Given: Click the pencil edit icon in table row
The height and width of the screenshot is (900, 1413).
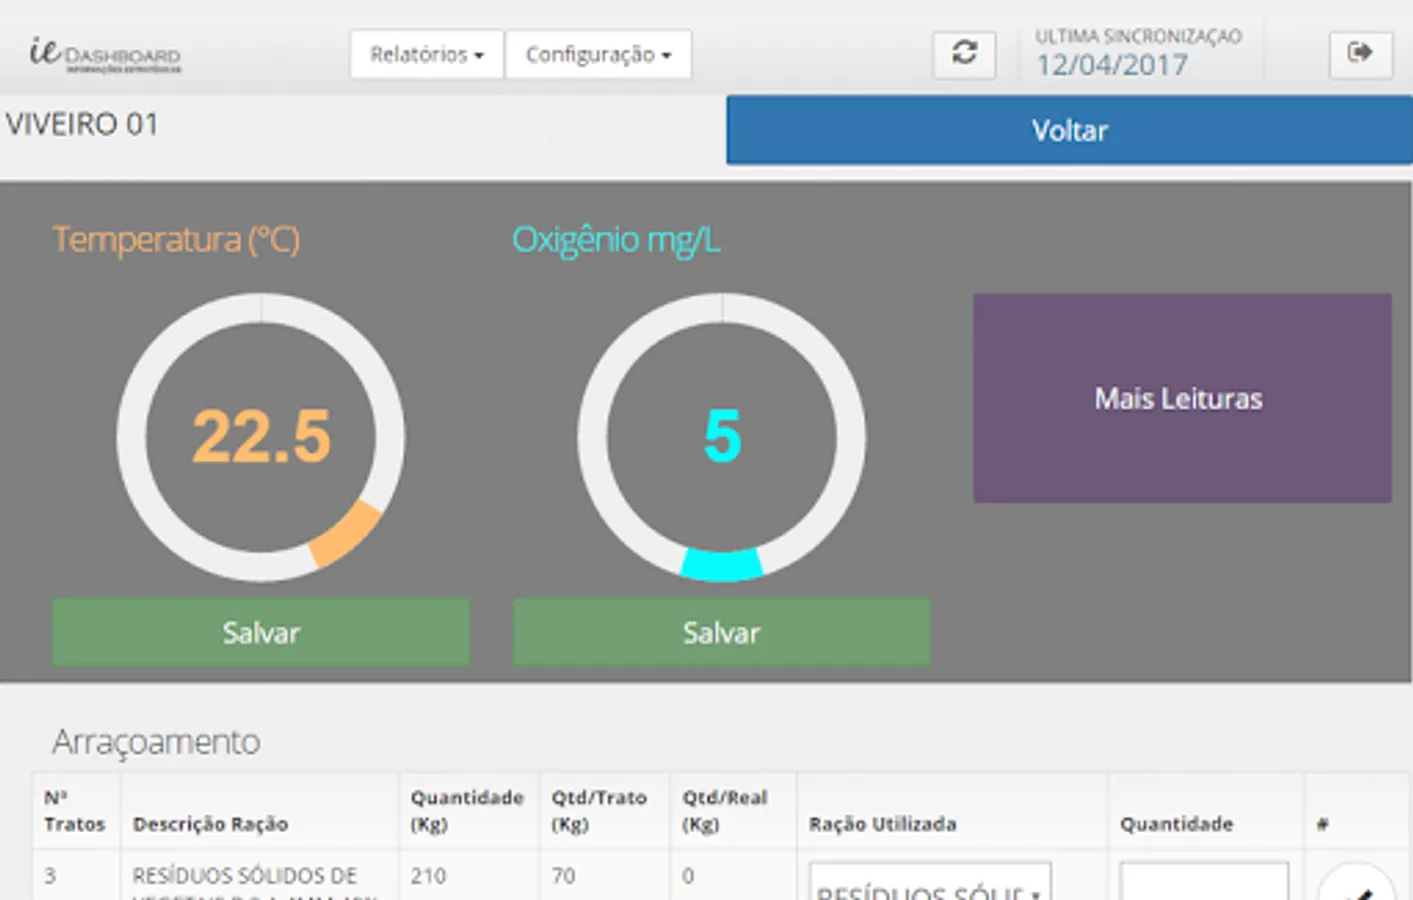Looking at the screenshot, I should (1357, 885).
